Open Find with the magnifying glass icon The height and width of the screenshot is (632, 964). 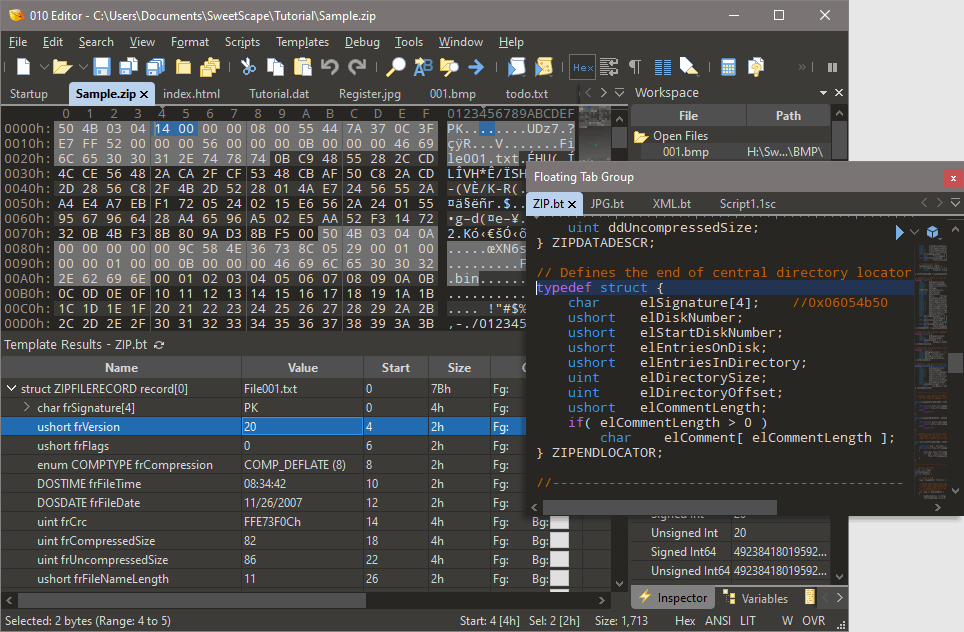395,66
